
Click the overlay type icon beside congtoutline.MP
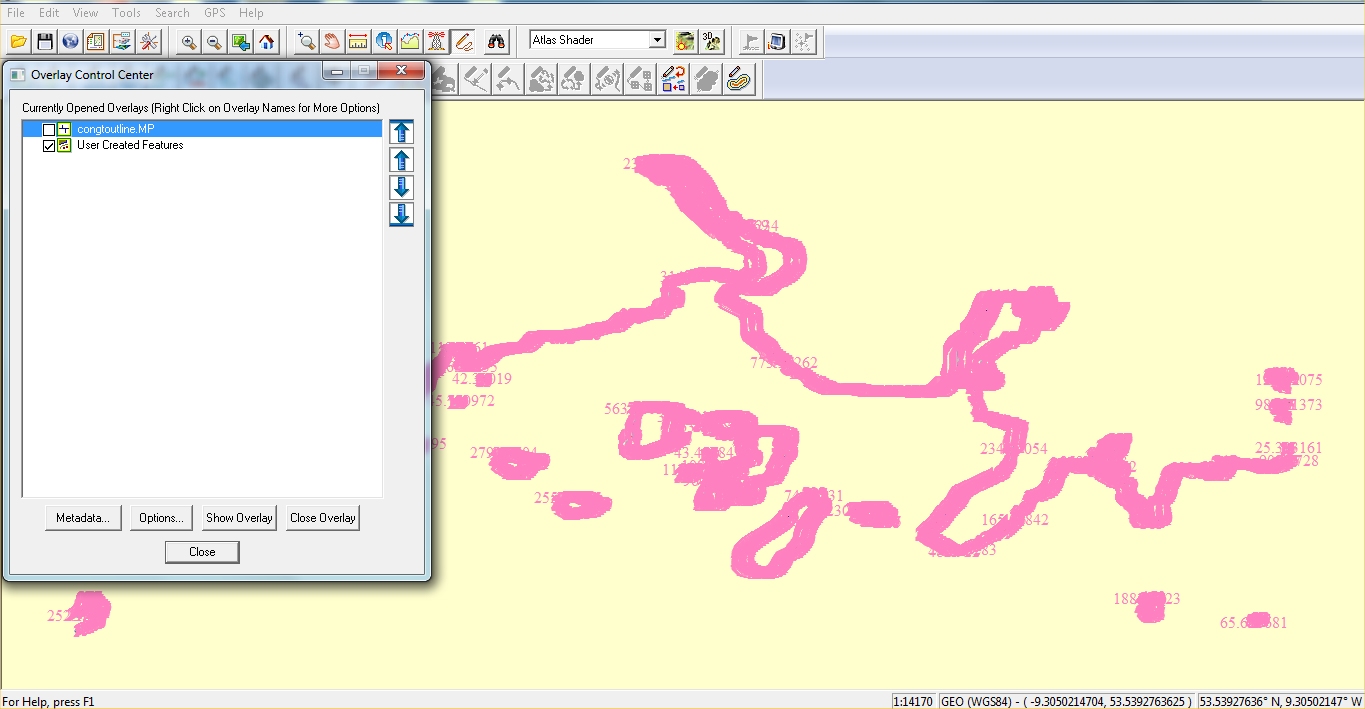(x=64, y=129)
